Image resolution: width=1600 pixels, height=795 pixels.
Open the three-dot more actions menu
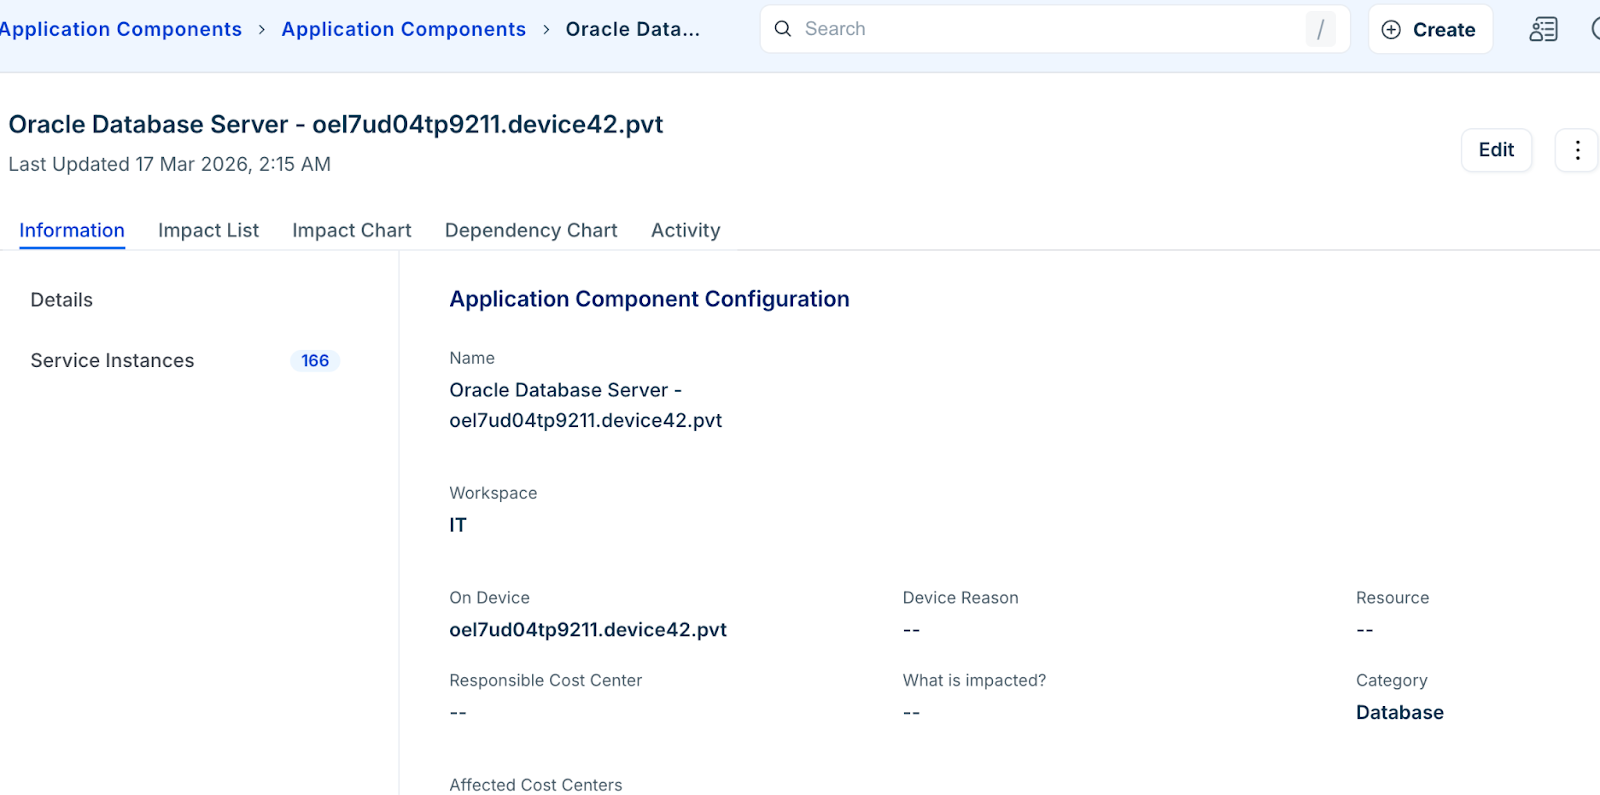[1577, 150]
